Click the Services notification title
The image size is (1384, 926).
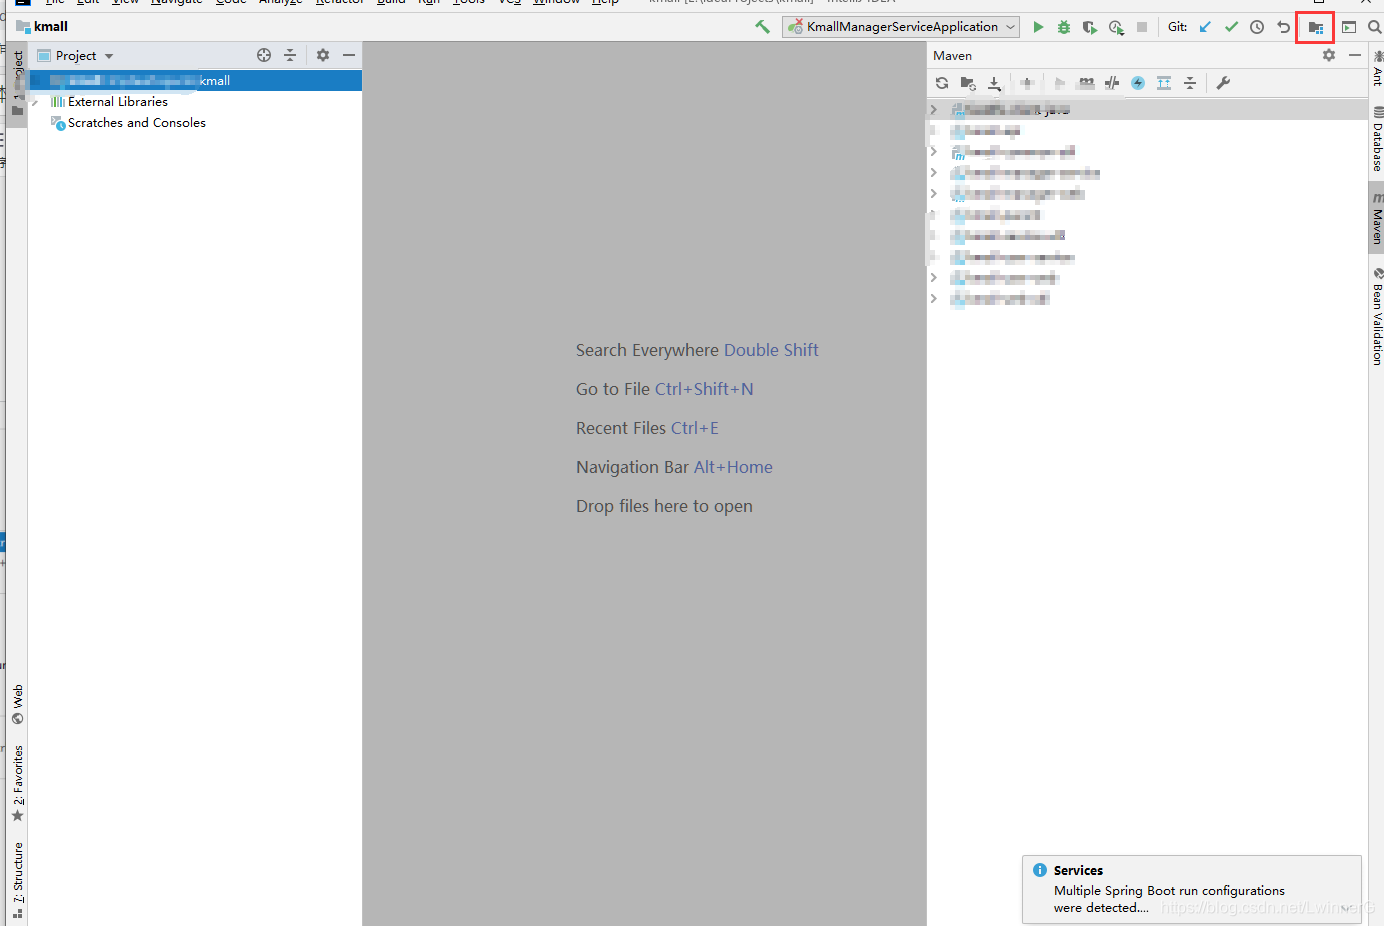[1078, 871]
